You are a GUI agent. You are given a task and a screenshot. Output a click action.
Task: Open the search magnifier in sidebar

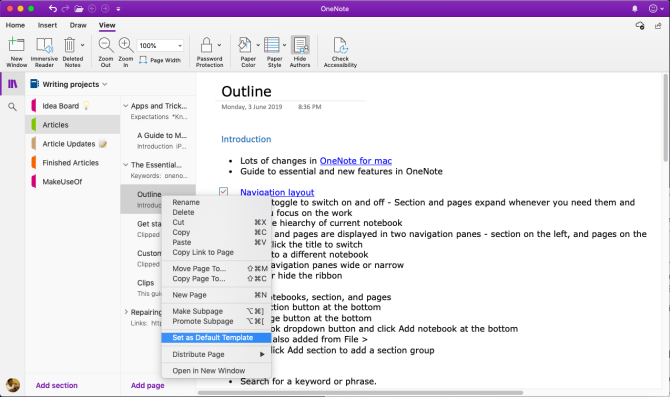[x=12, y=107]
